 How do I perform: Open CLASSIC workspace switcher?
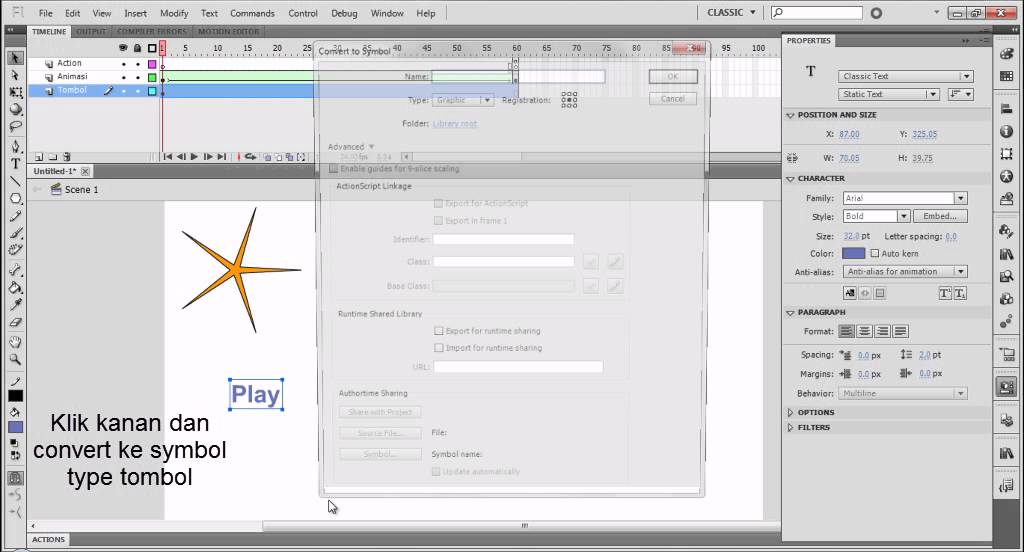[731, 12]
